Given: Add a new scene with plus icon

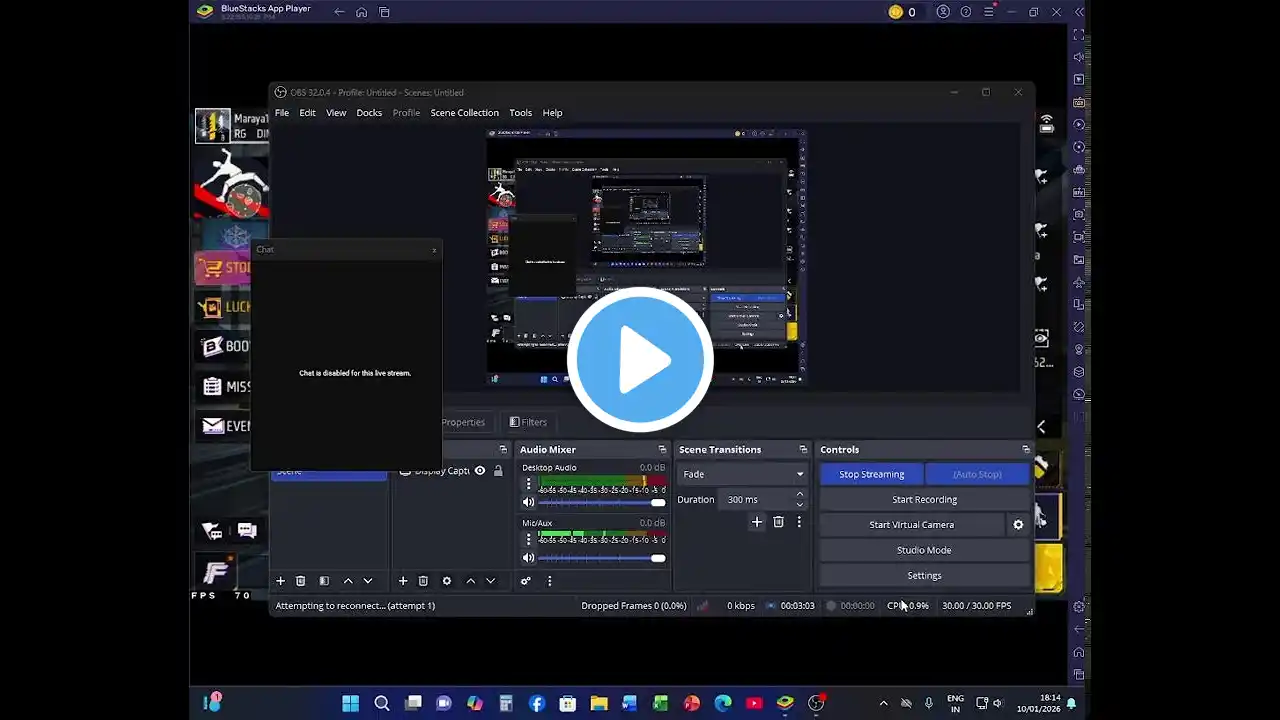Looking at the screenshot, I should coord(281,581).
